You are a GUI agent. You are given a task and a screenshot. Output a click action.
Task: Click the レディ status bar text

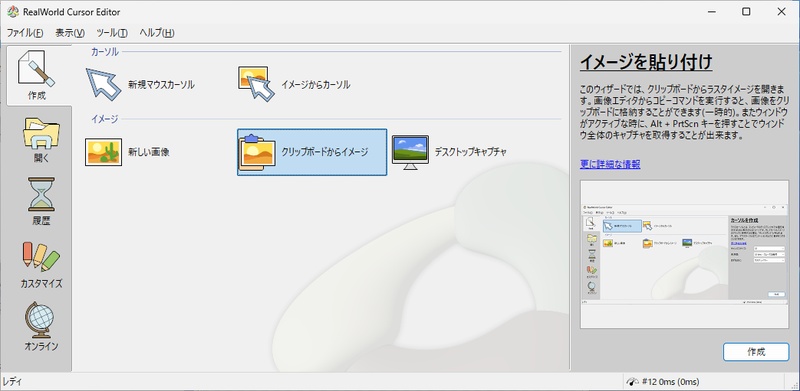point(12,382)
